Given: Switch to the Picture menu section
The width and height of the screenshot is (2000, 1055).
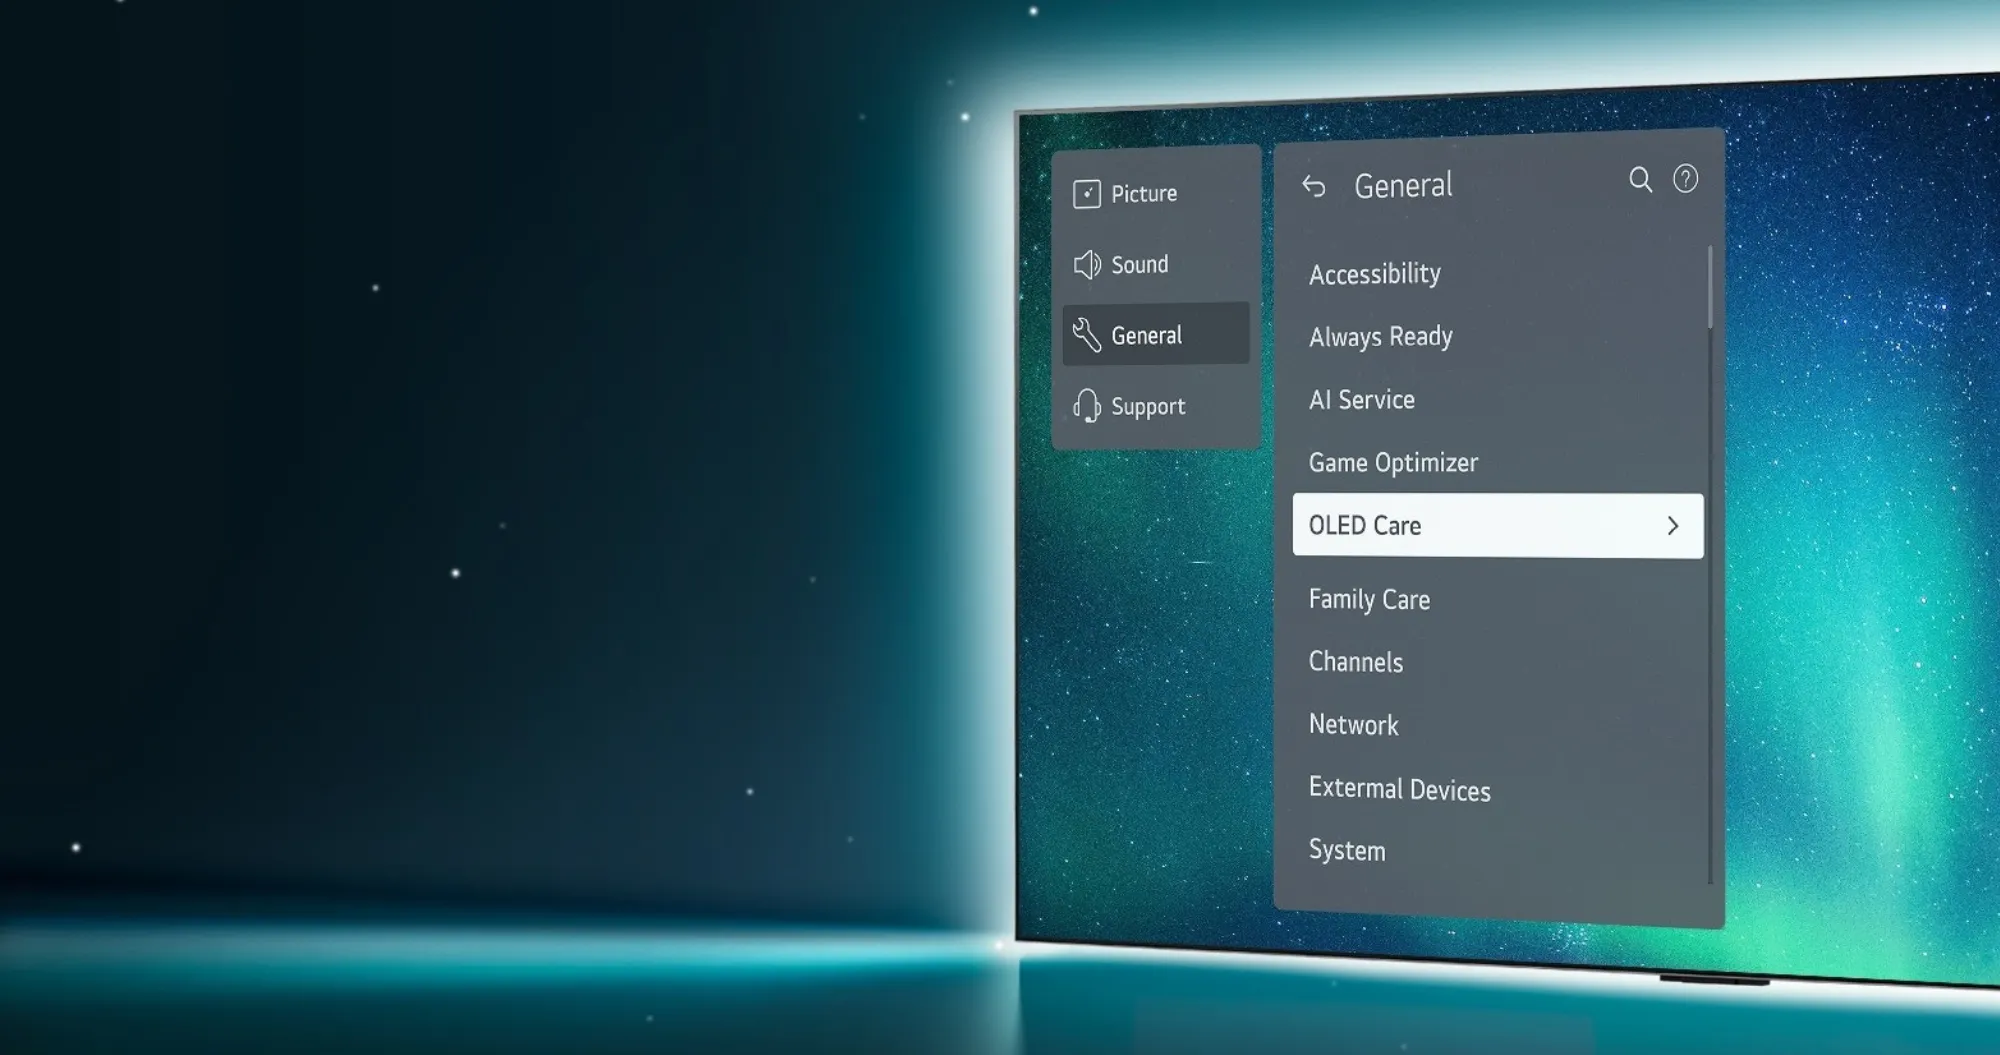Looking at the screenshot, I should coord(1143,193).
